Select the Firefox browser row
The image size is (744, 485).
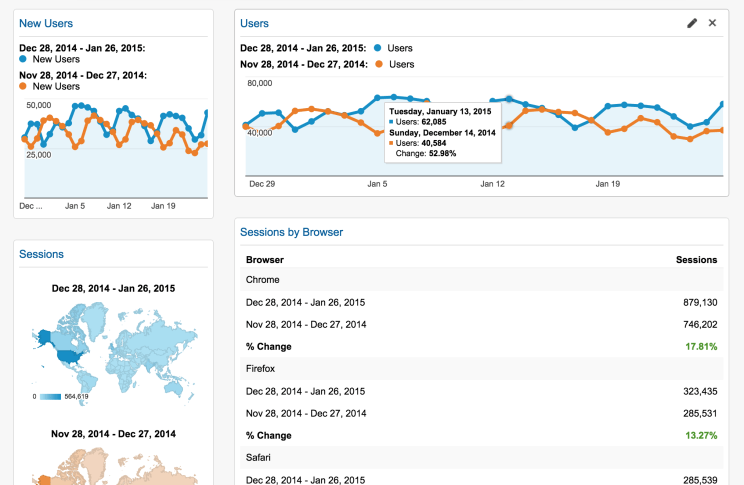coord(482,368)
